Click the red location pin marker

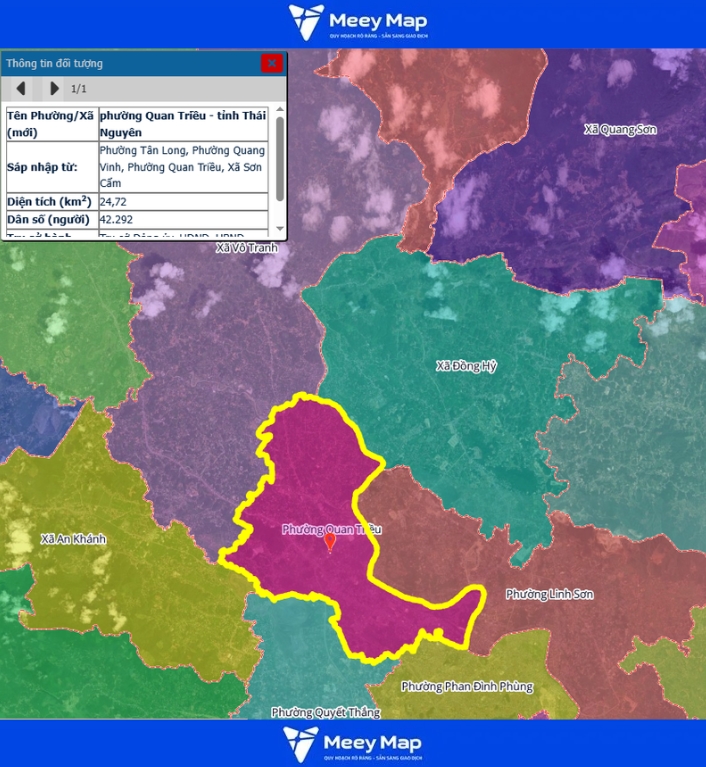coord(330,542)
